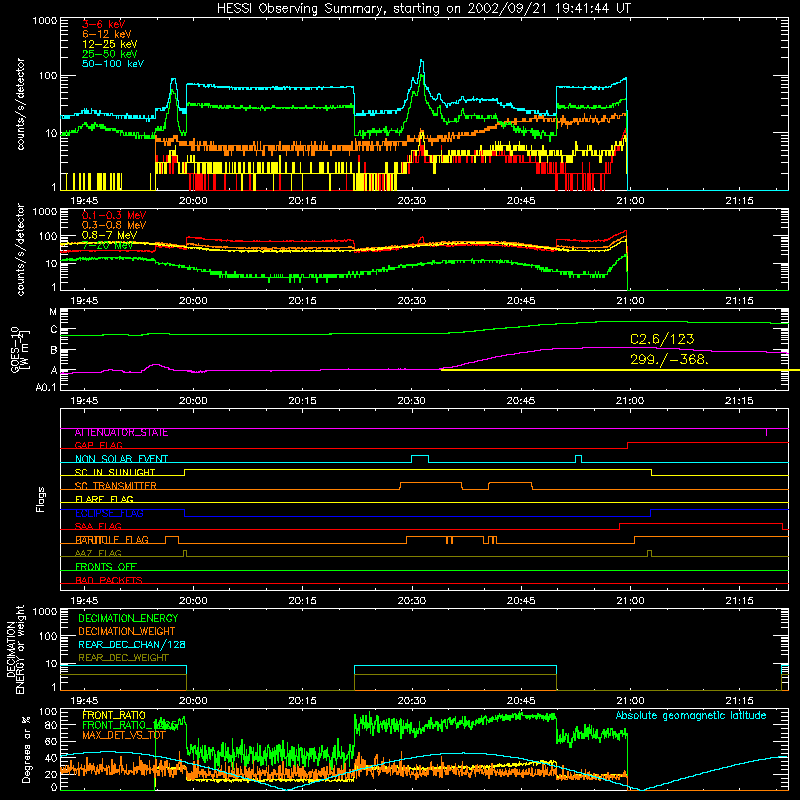Click the 12-25 keV legend entry
Screen dimensions: 800x800
point(109,44)
